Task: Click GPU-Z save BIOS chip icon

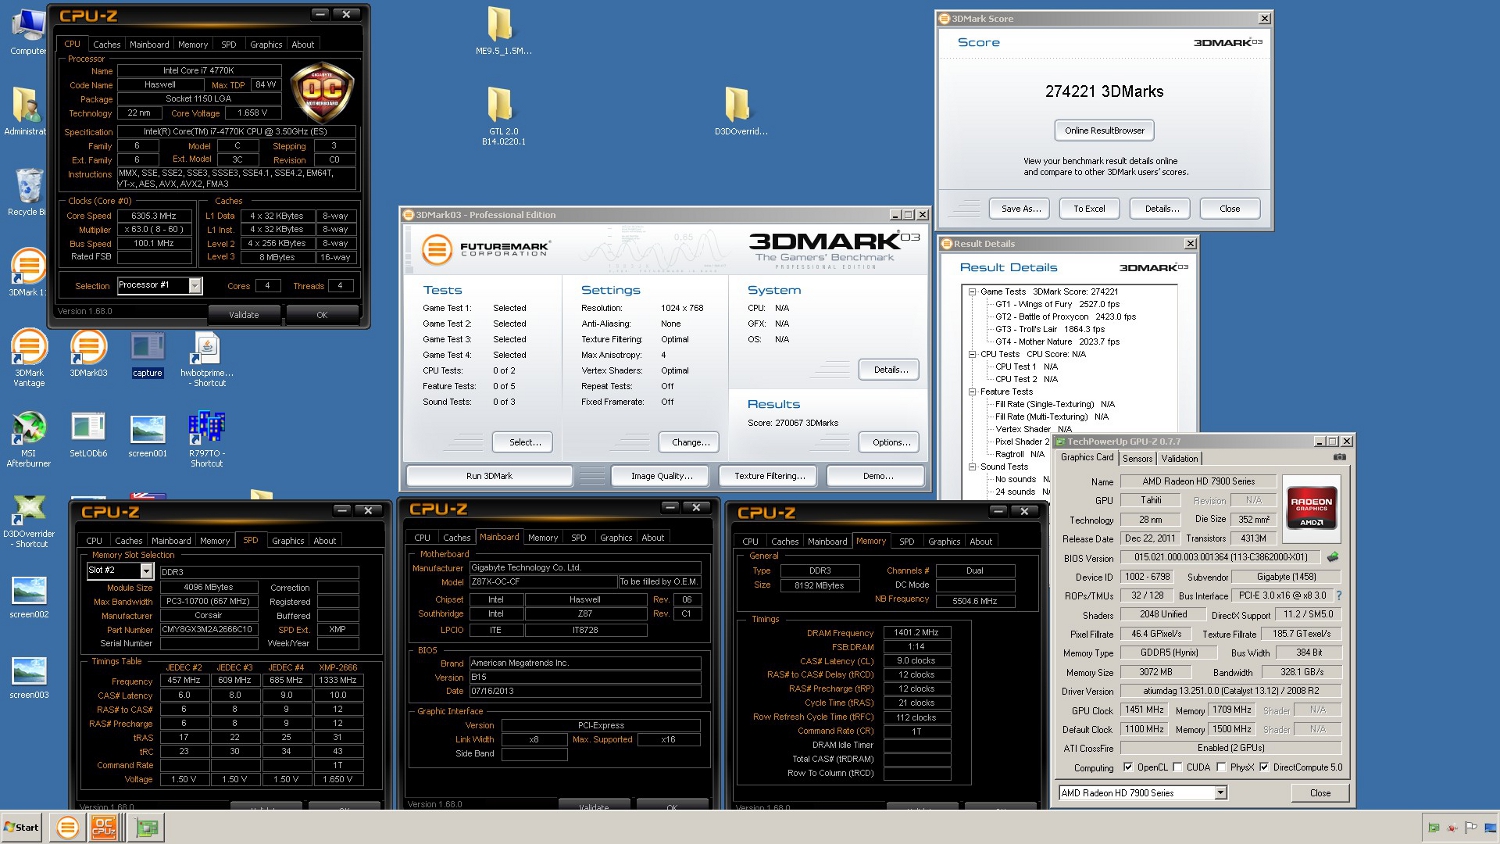Action: [x=1332, y=557]
